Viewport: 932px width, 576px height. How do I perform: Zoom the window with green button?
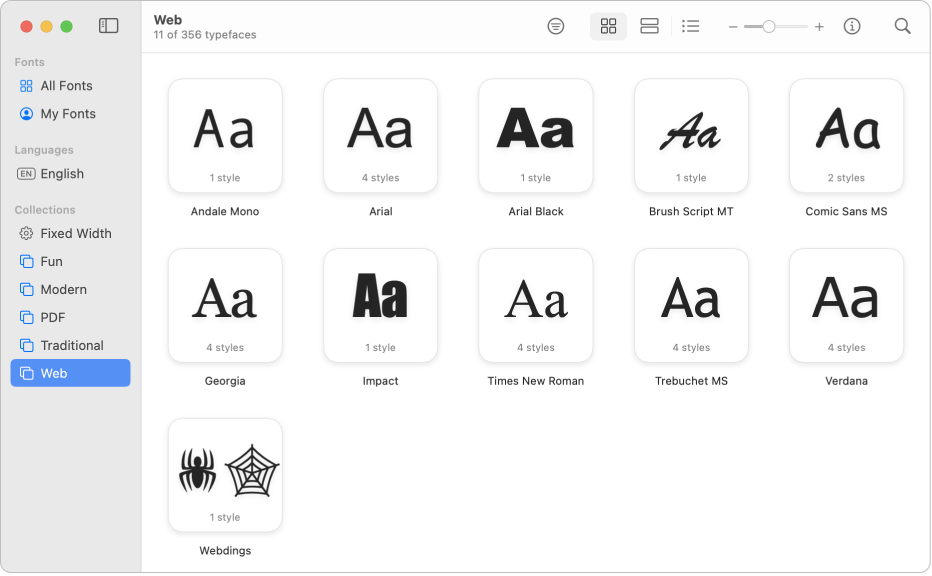coord(67,26)
